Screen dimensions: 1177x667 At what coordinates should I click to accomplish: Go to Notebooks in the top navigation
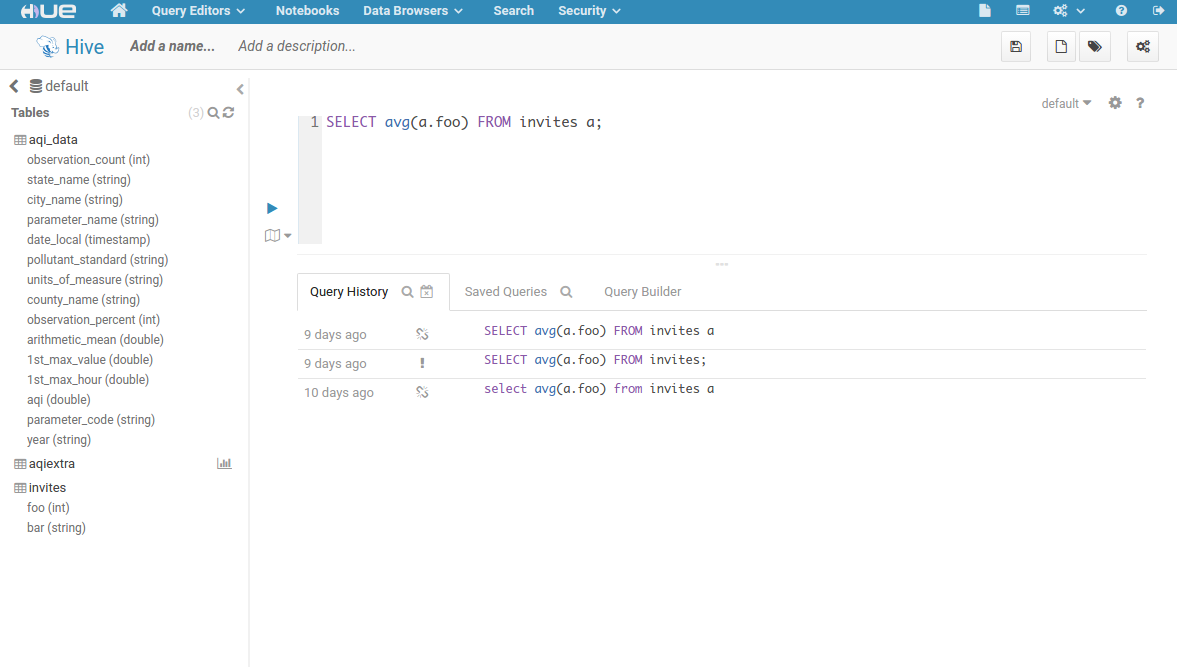click(307, 11)
